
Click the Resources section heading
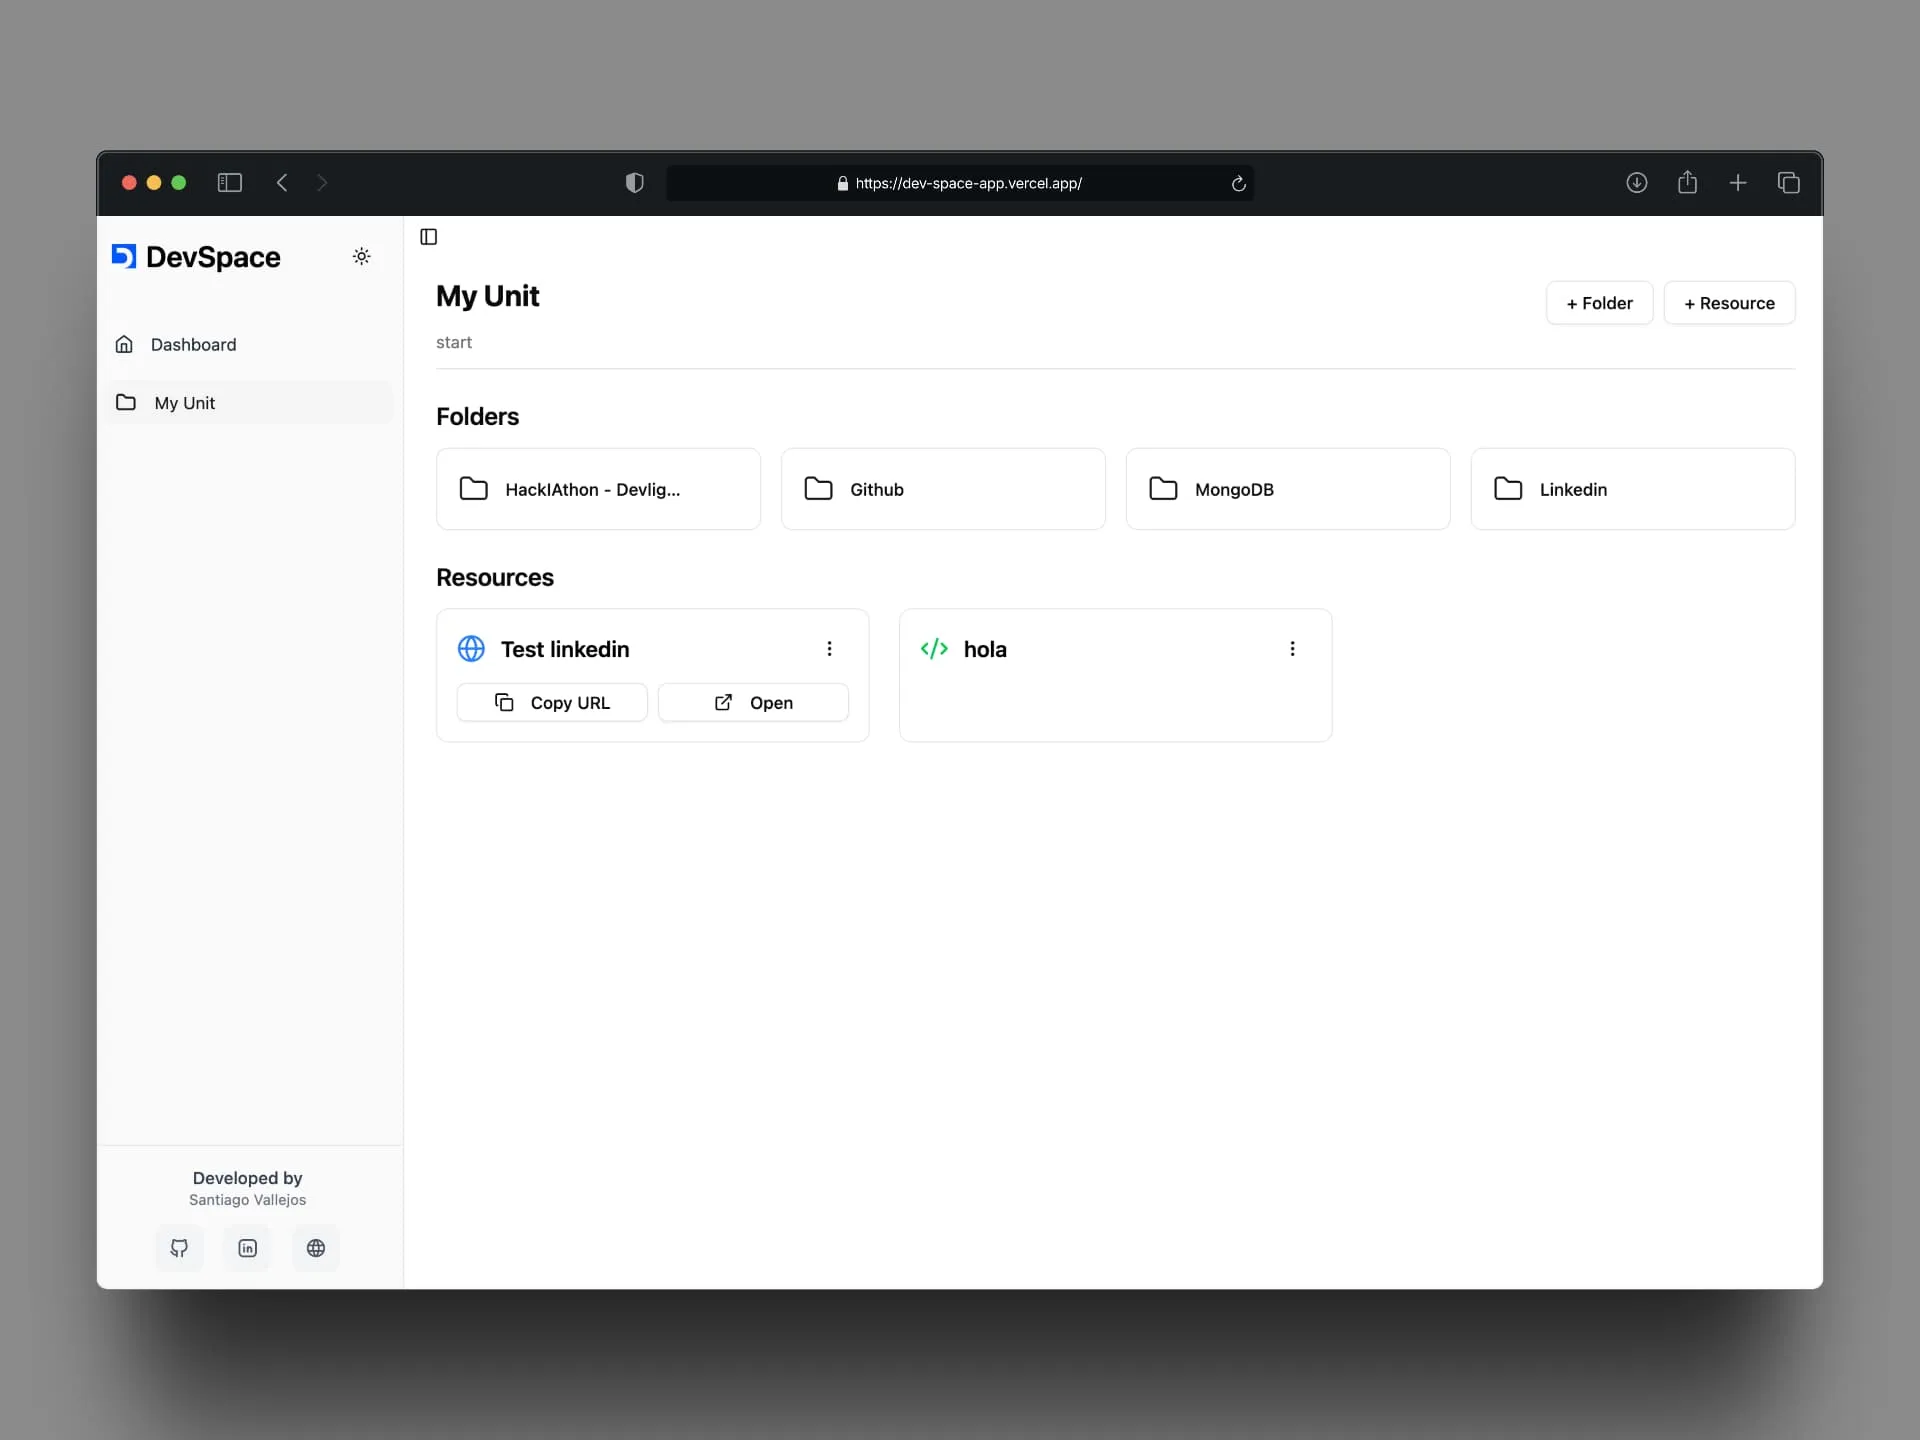(495, 578)
